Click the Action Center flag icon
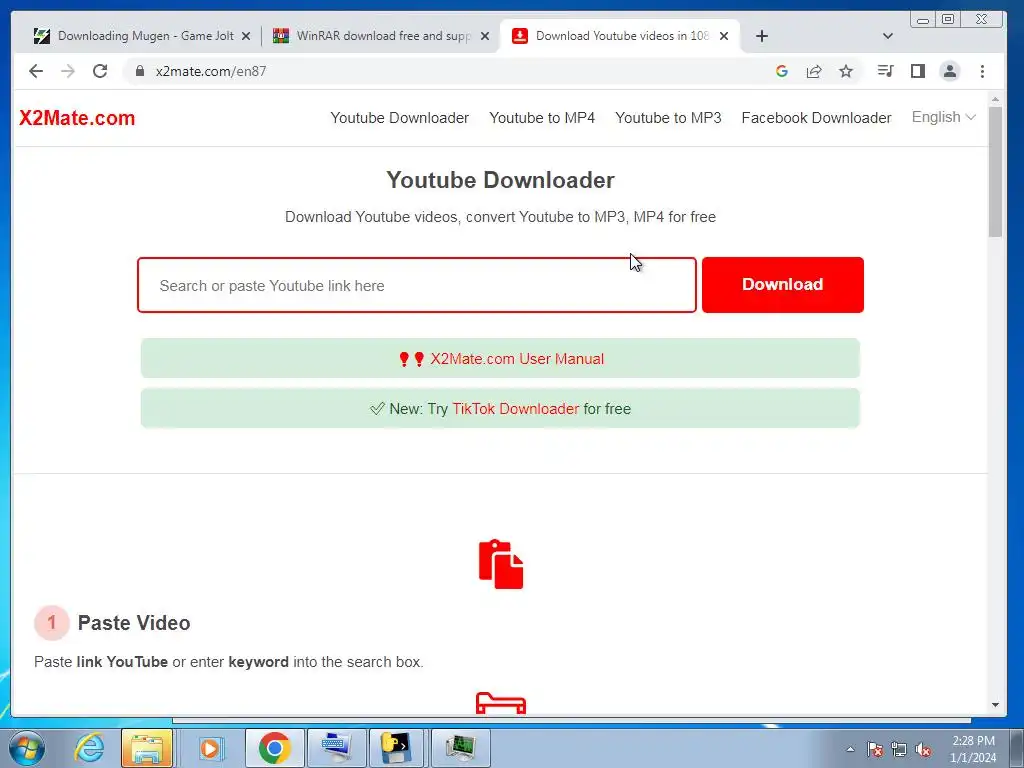1024x768 pixels. tap(875, 749)
